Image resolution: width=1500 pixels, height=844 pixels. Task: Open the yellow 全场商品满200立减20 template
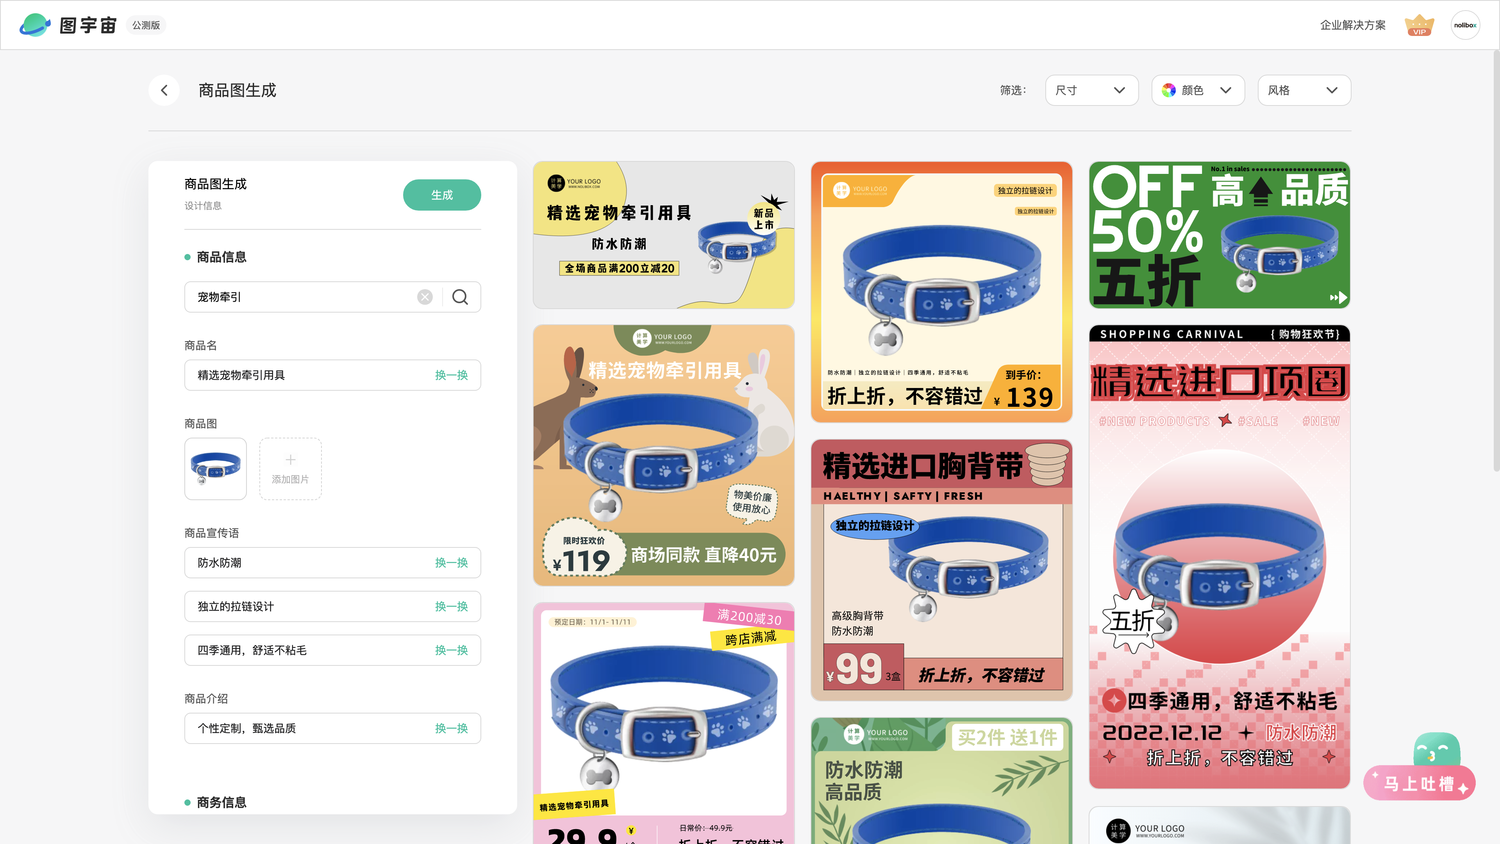pos(664,235)
